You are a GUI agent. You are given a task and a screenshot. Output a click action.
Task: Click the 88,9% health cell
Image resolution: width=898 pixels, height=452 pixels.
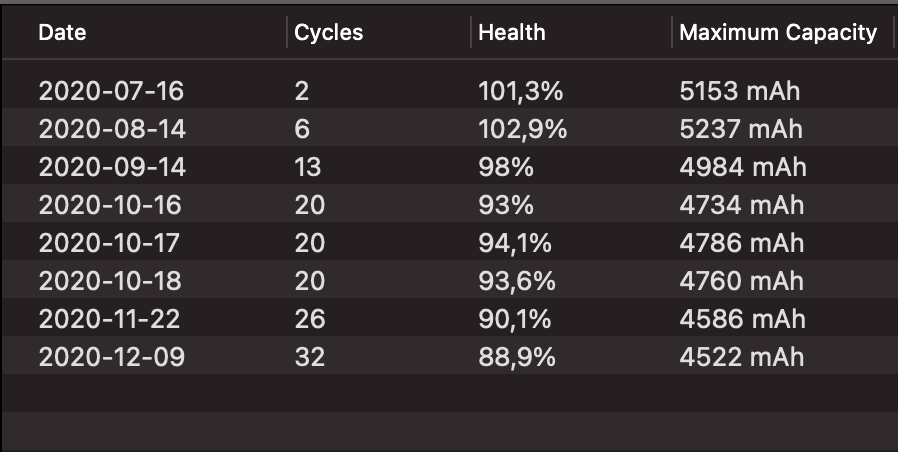tap(516, 357)
